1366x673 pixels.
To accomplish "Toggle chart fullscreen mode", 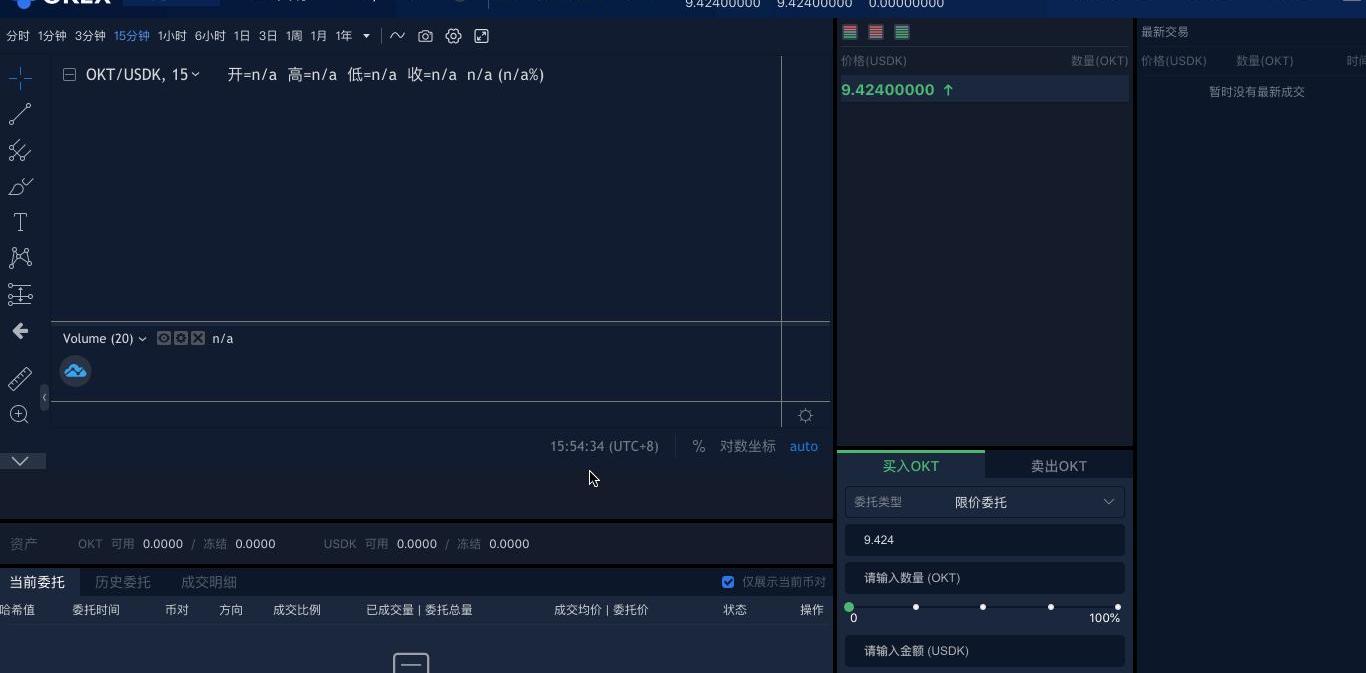I will tap(481, 36).
